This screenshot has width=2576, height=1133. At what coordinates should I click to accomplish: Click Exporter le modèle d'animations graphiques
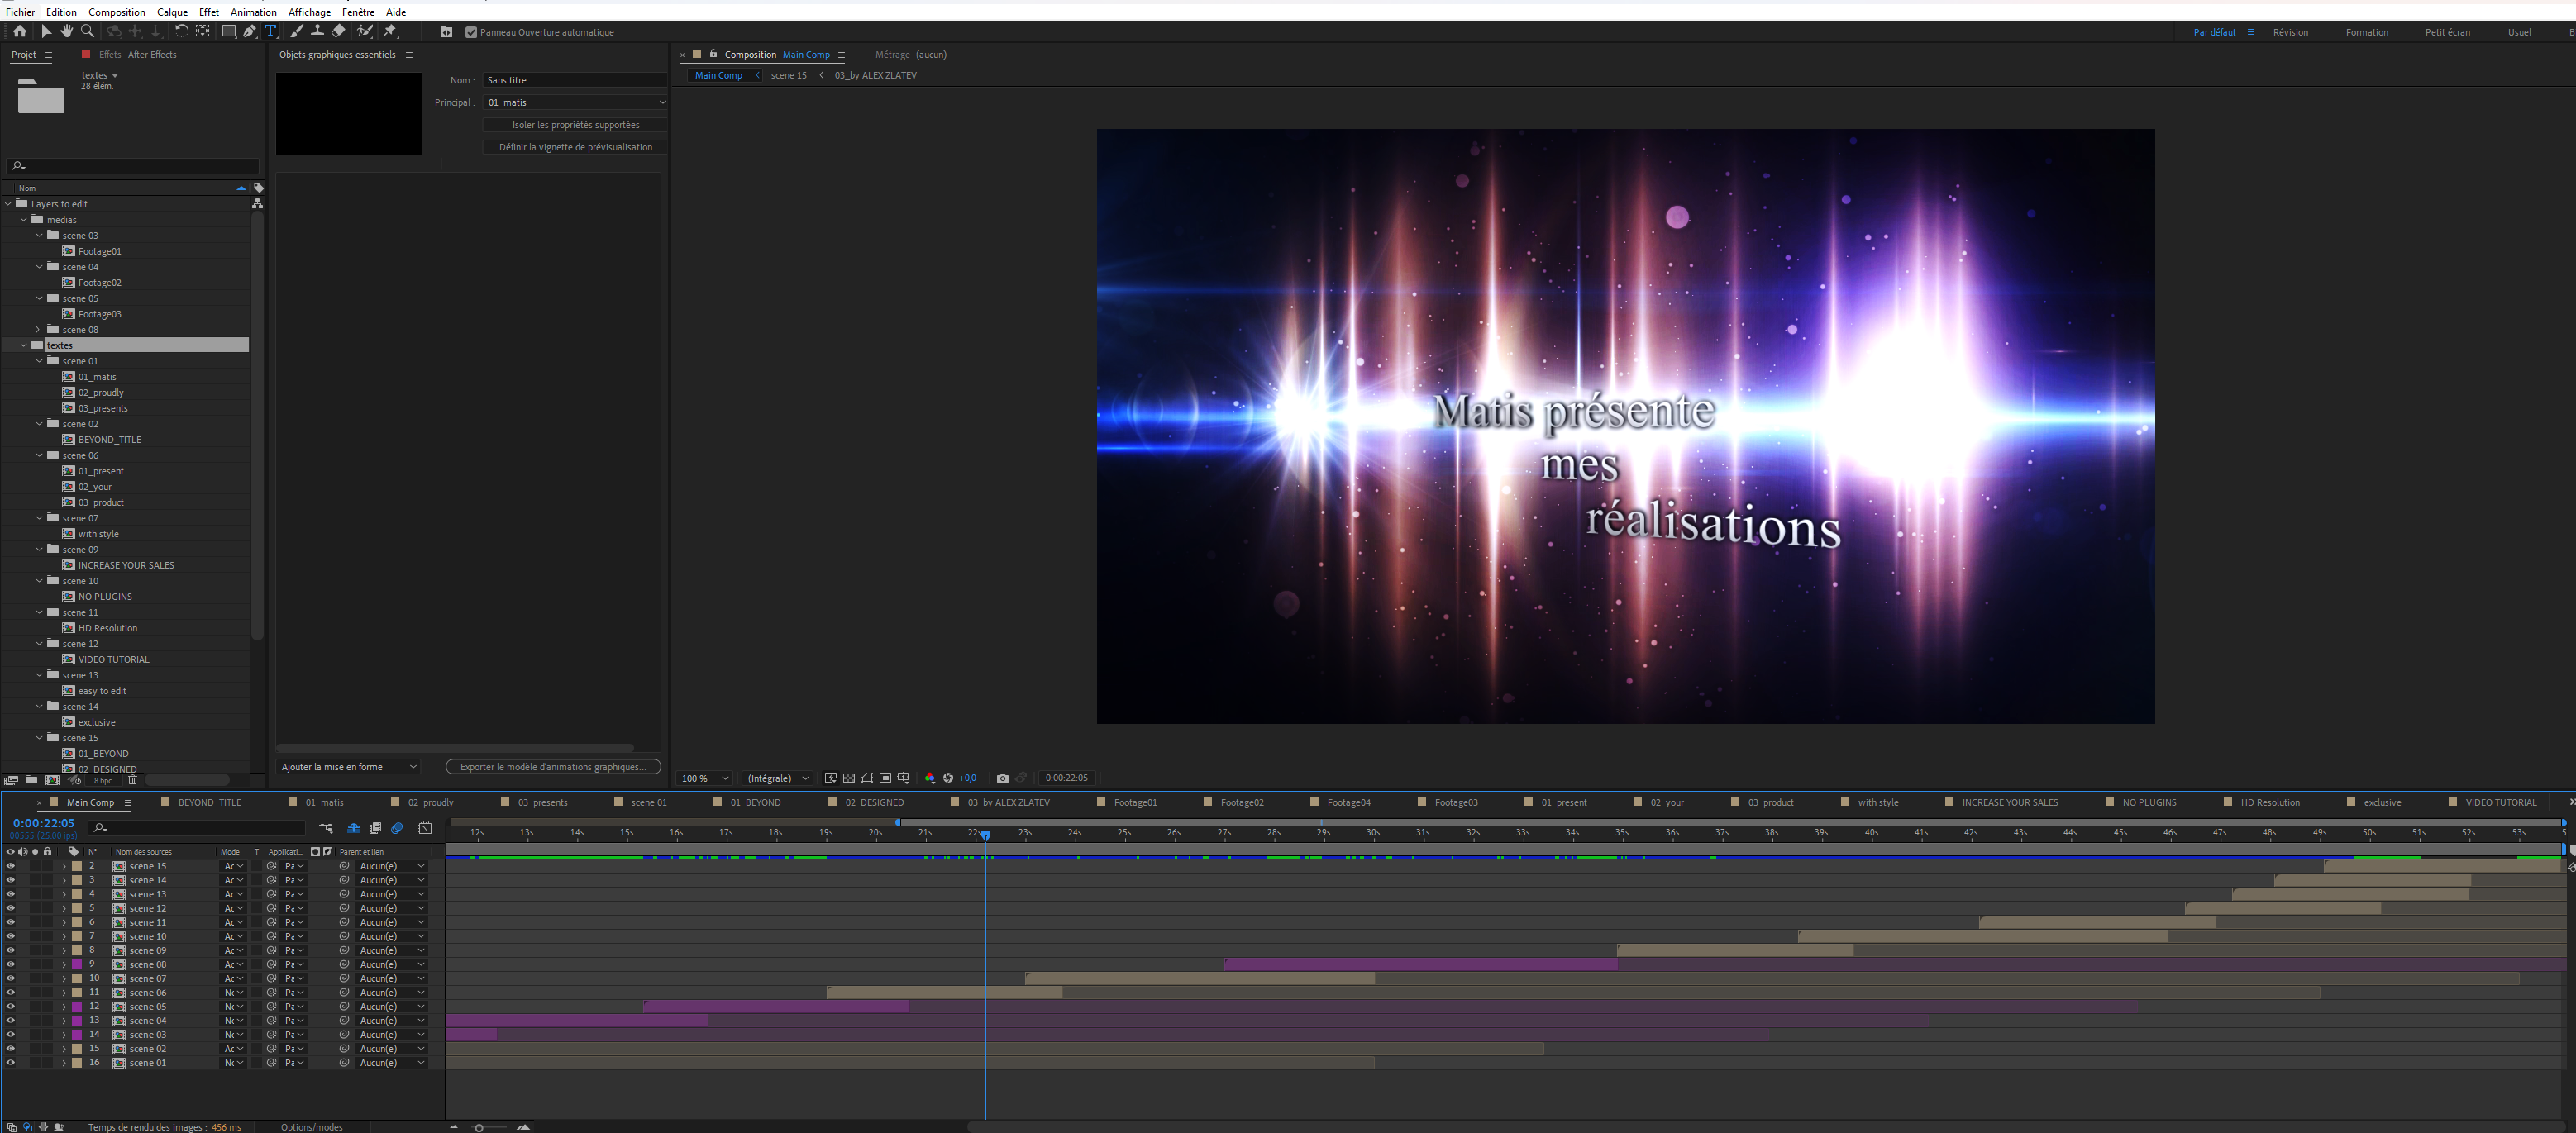click(x=552, y=767)
